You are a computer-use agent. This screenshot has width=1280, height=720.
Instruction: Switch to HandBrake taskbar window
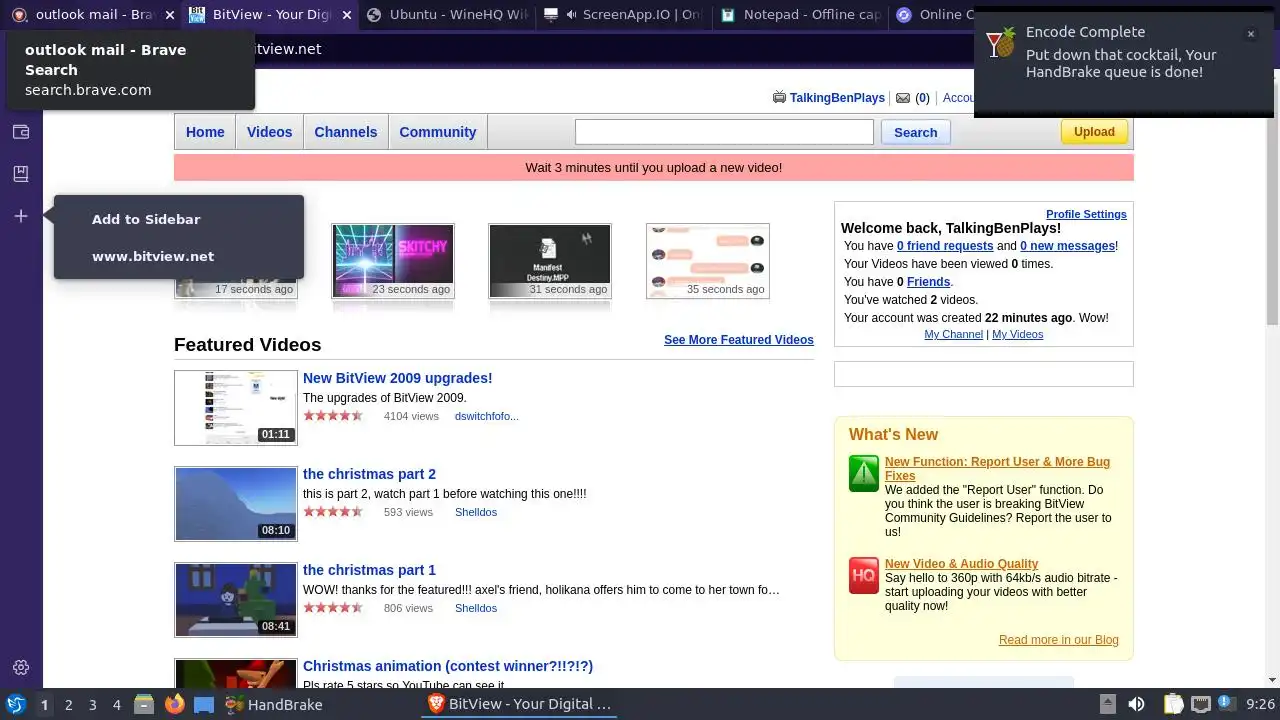(x=272, y=705)
